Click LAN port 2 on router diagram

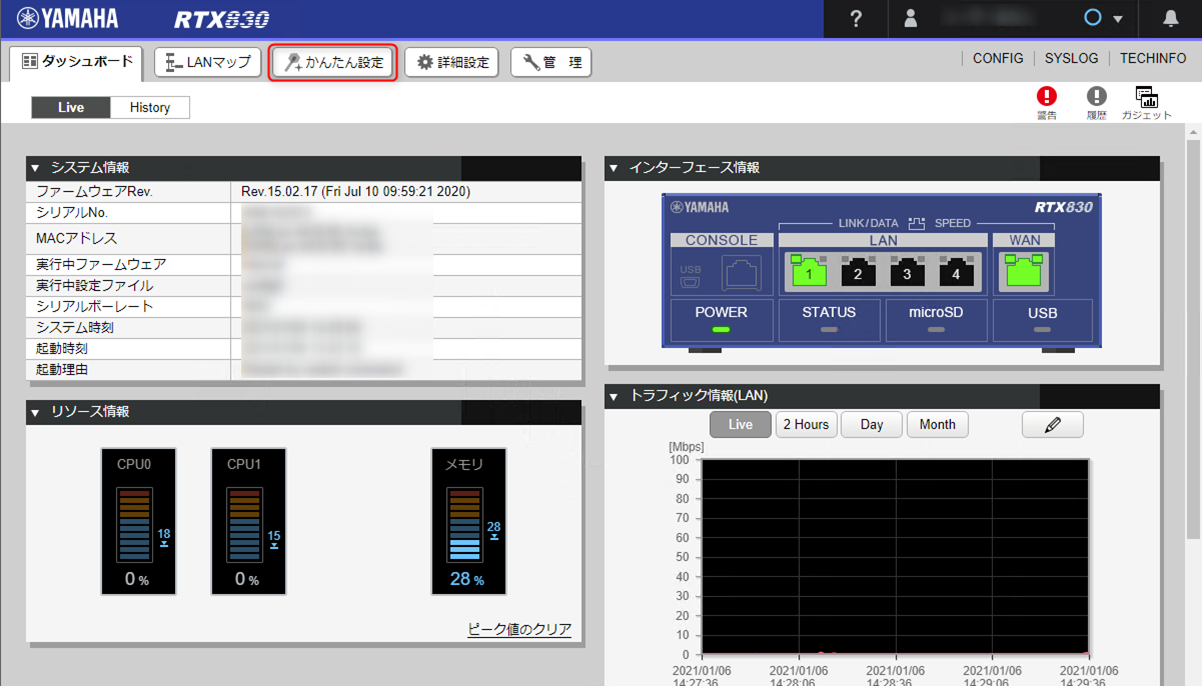point(858,270)
